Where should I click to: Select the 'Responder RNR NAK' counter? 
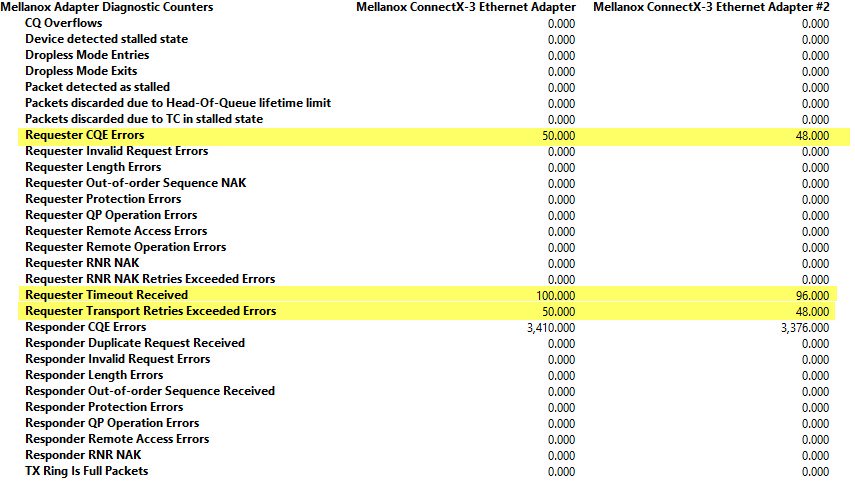83,455
